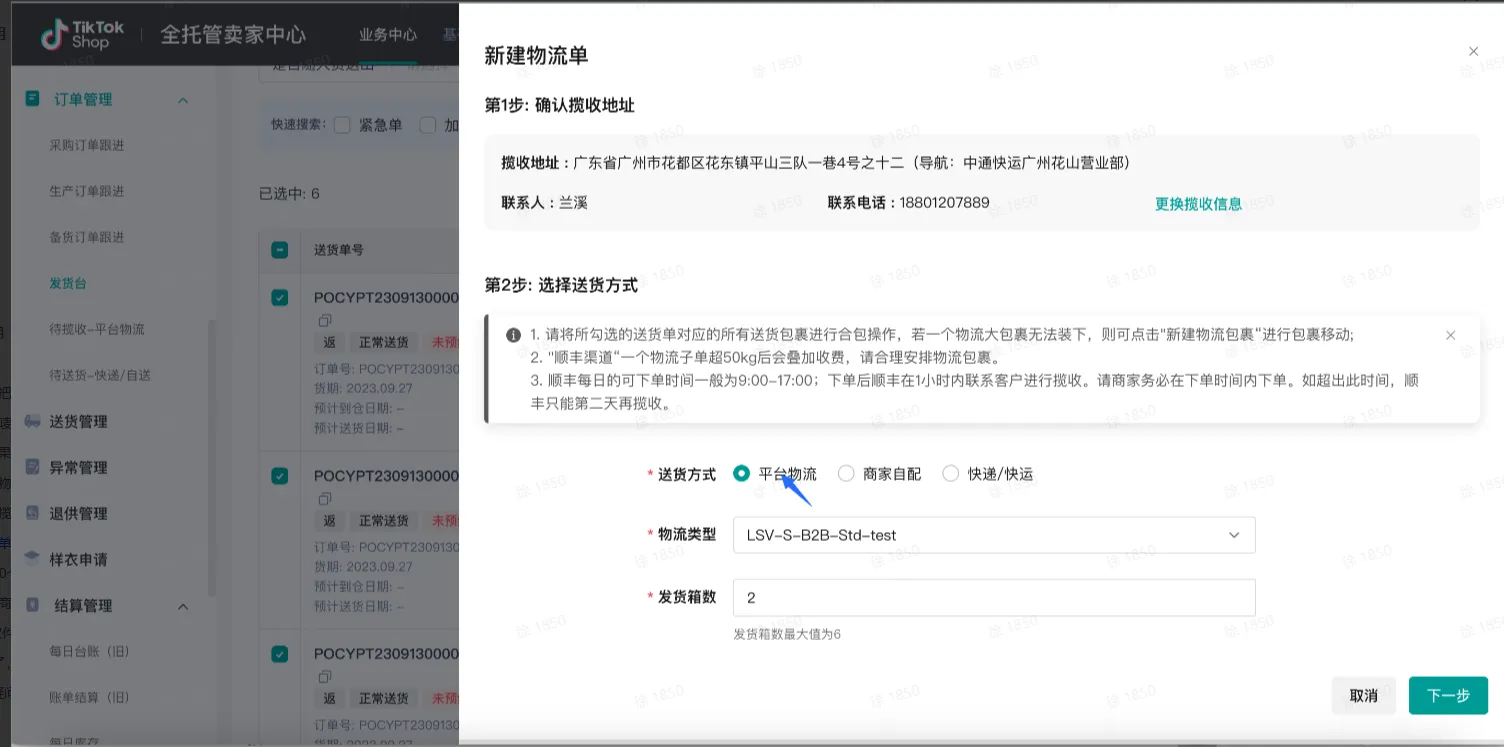1504x747 pixels.
Task: Click the 异常管理 sidebar icon
Action: (x=33, y=467)
